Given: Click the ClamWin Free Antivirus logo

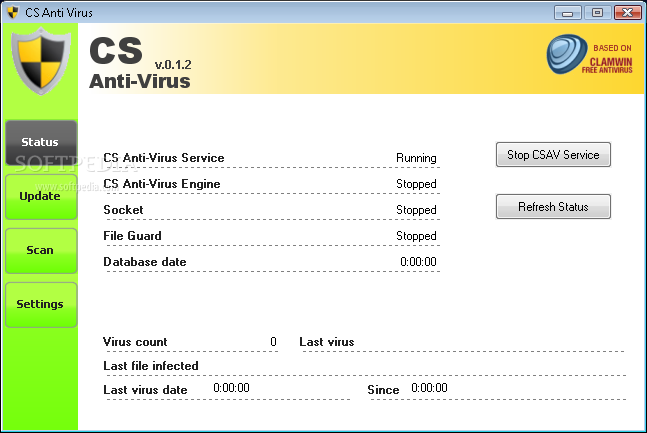Looking at the screenshot, I should click(589, 54).
